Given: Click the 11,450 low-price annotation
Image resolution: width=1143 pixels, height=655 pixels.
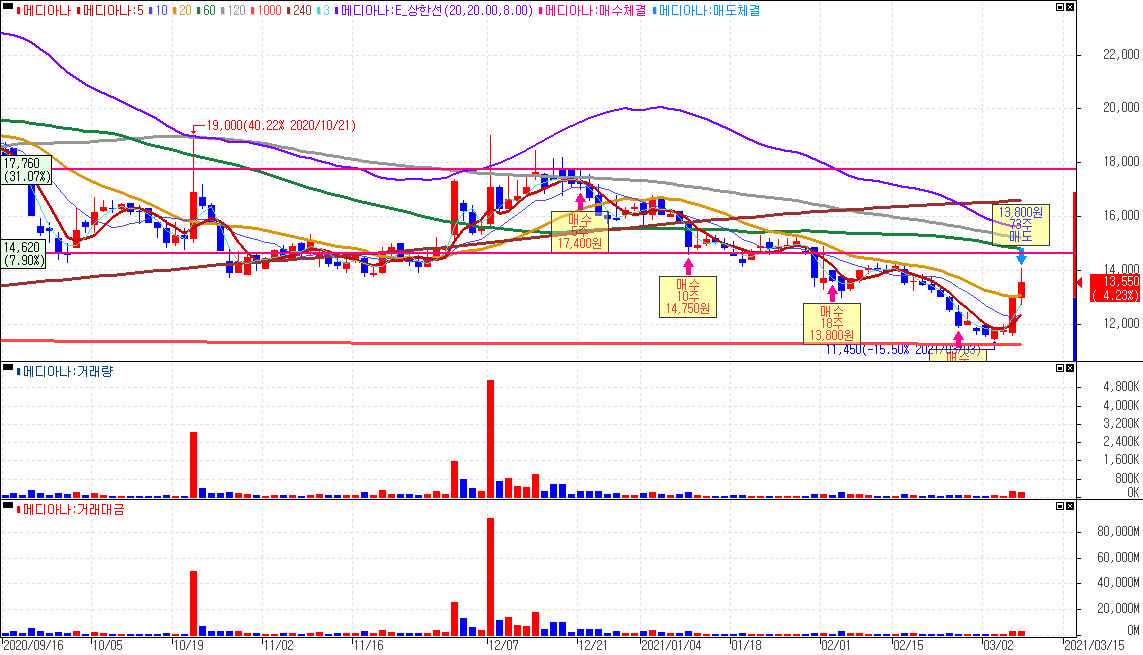Looking at the screenshot, I should (902, 350).
